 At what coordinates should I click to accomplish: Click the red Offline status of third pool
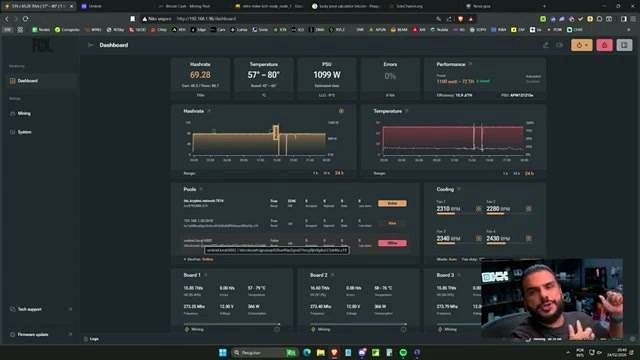click(392, 243)
